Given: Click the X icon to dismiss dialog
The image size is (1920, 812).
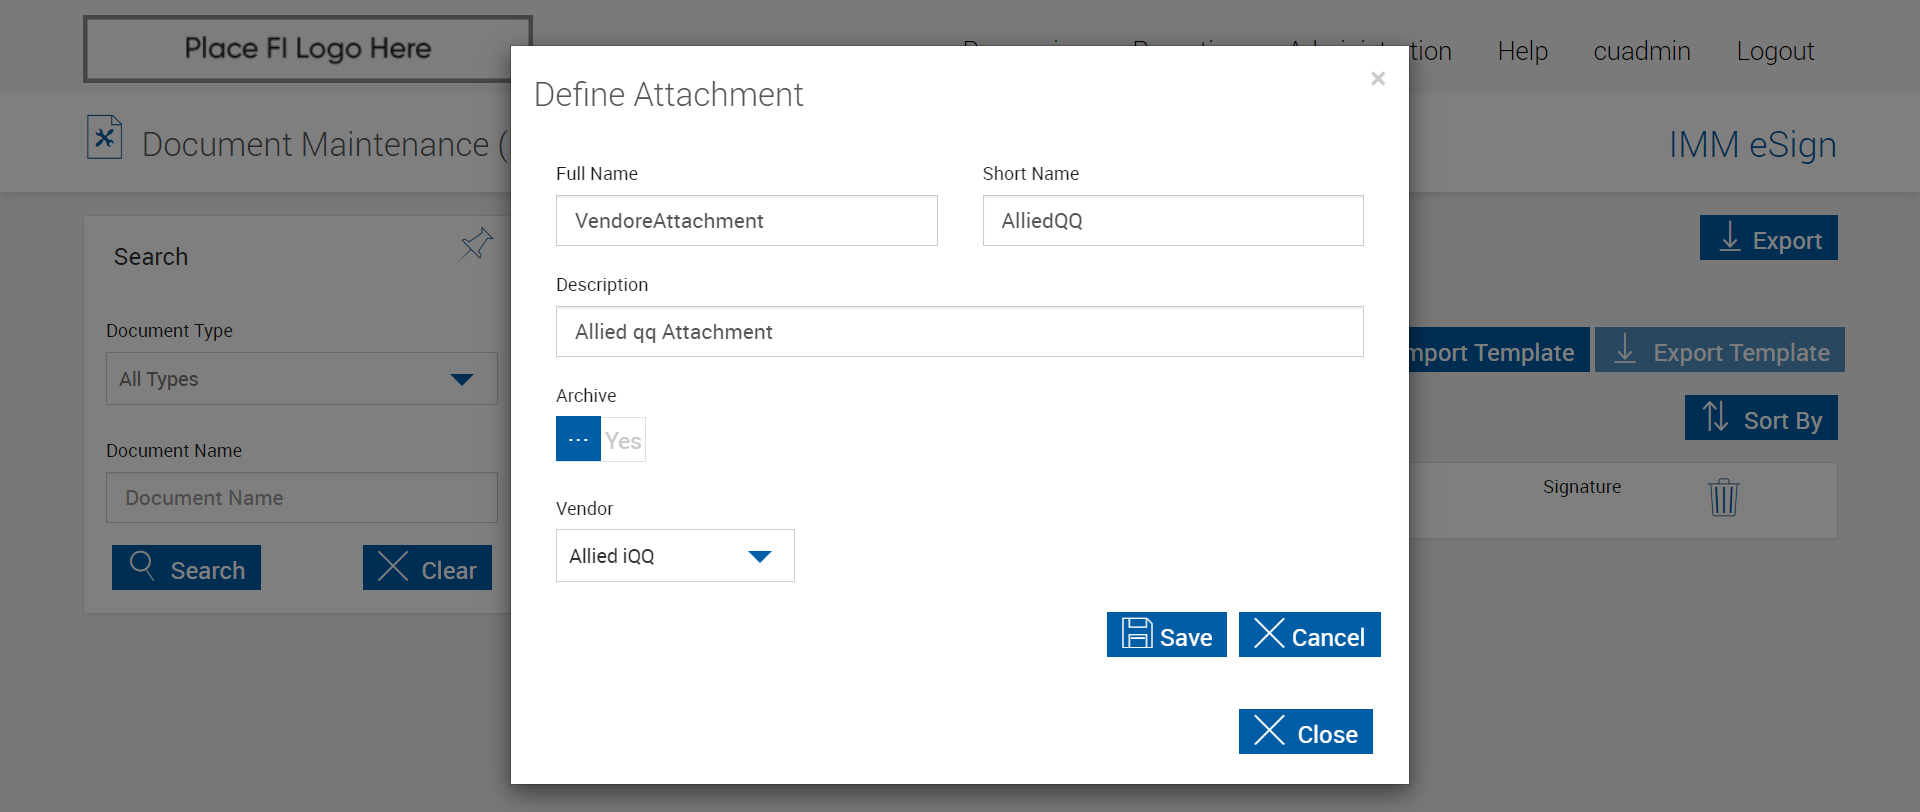Looking at the screenshot, I should click(1377, 78).
